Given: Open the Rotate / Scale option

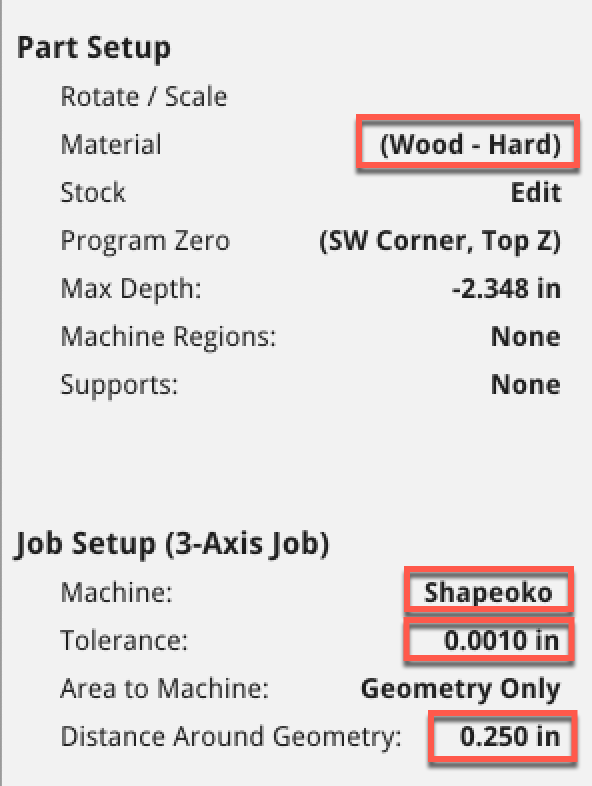Looking at the screenshot, I should (144, 96).
